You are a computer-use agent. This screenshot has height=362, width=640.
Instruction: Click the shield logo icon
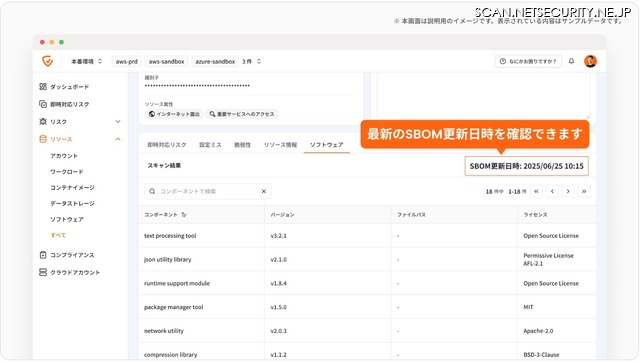coord(48,61)
